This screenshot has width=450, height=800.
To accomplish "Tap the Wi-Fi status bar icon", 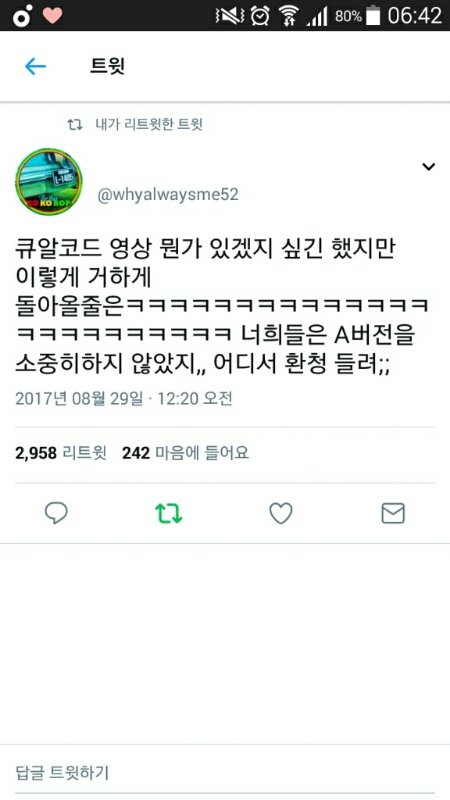I will (x=289, y=16).
